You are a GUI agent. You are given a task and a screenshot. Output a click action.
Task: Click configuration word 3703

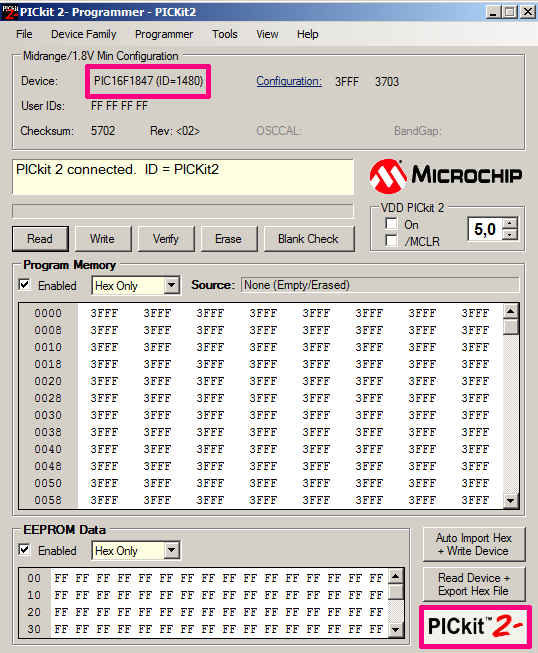pos(387,82)
